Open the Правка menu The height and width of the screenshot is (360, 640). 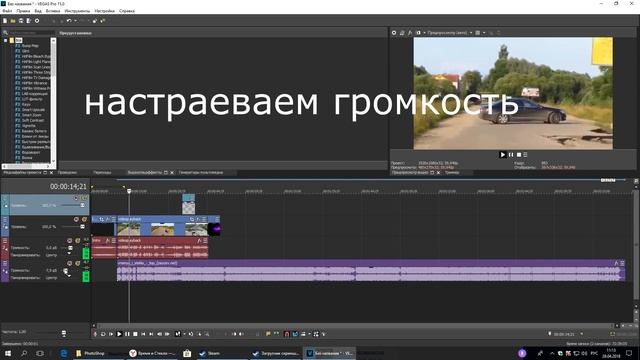(23, 11)
